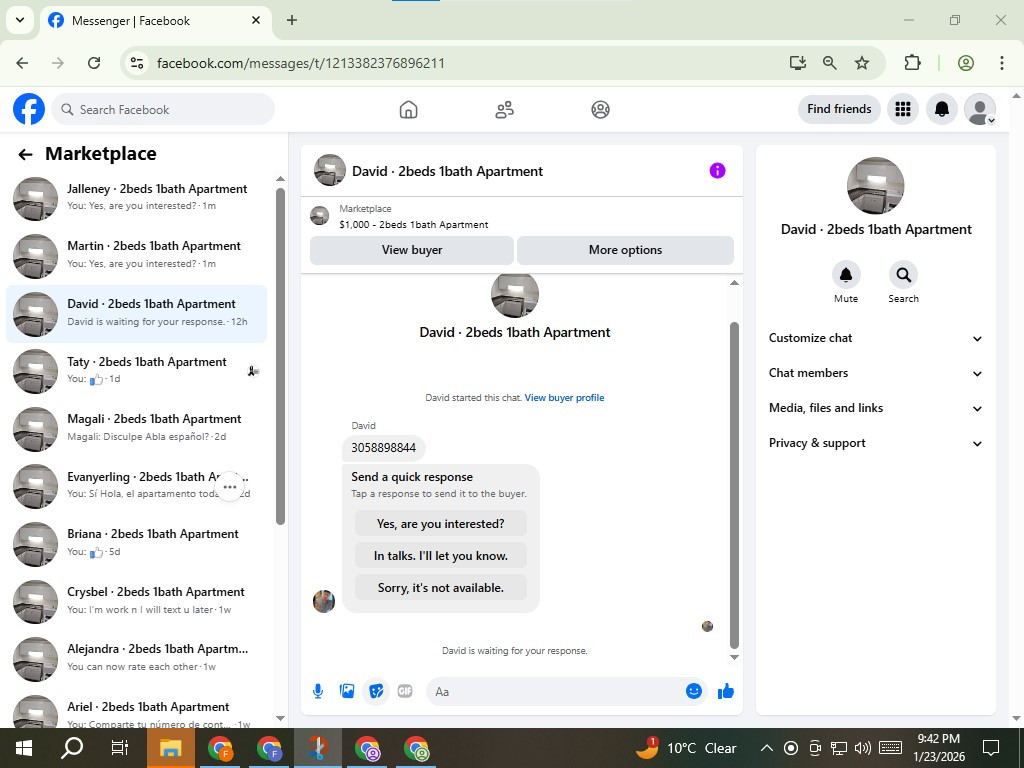The height and width of the screenshot is (768, 1024).
Task: Open File Explorer from taskbar
Action: (x=170, y=748)
